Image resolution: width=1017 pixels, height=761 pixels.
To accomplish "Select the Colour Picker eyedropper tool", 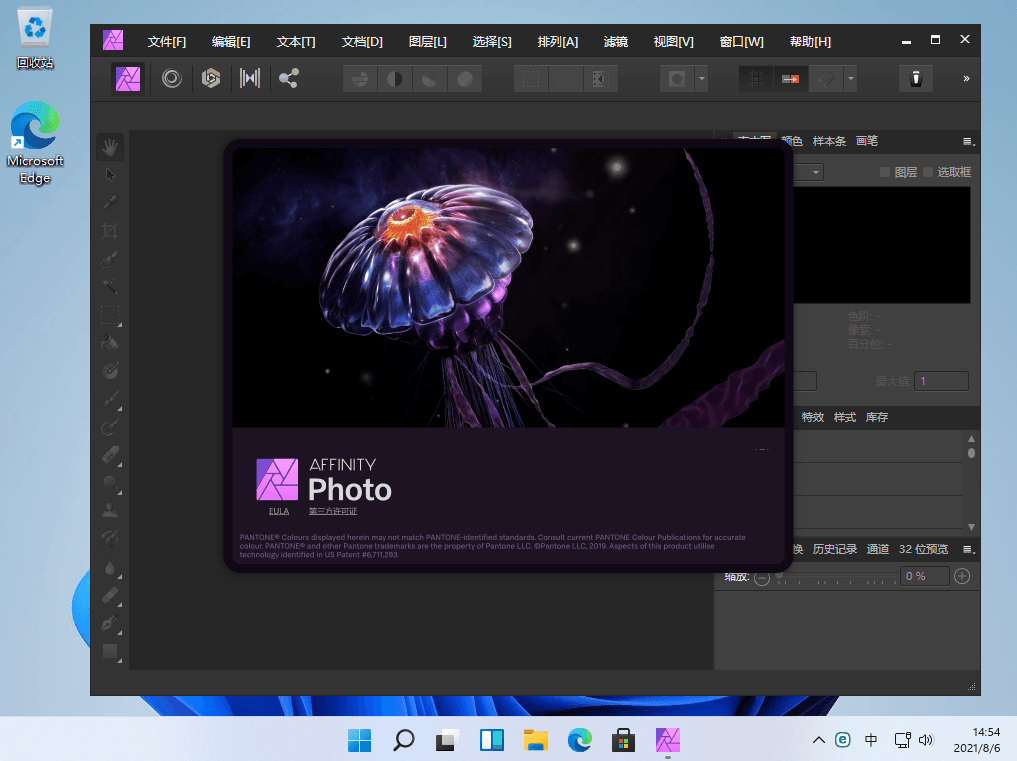I will tap(110, 203).
